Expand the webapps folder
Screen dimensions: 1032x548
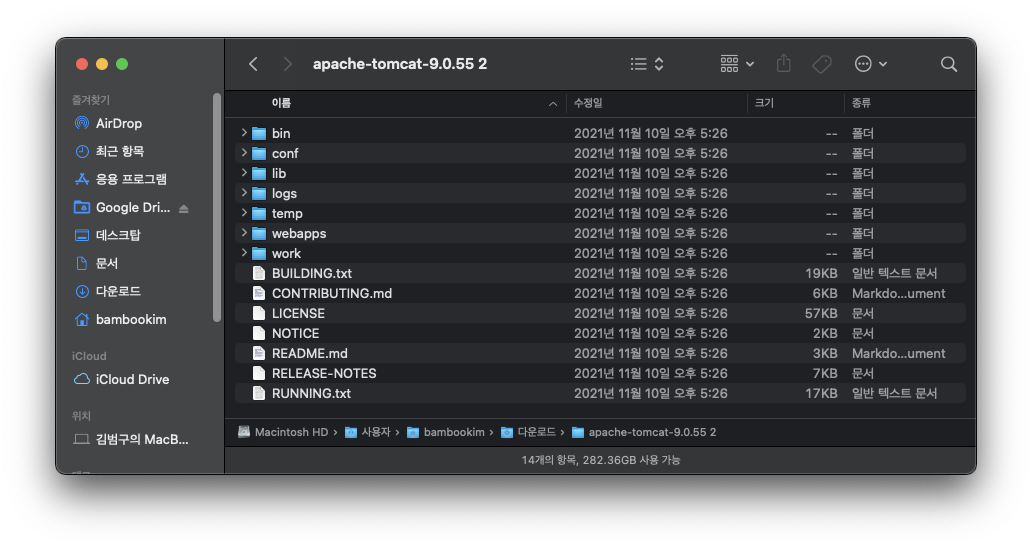tap(244, 233)
